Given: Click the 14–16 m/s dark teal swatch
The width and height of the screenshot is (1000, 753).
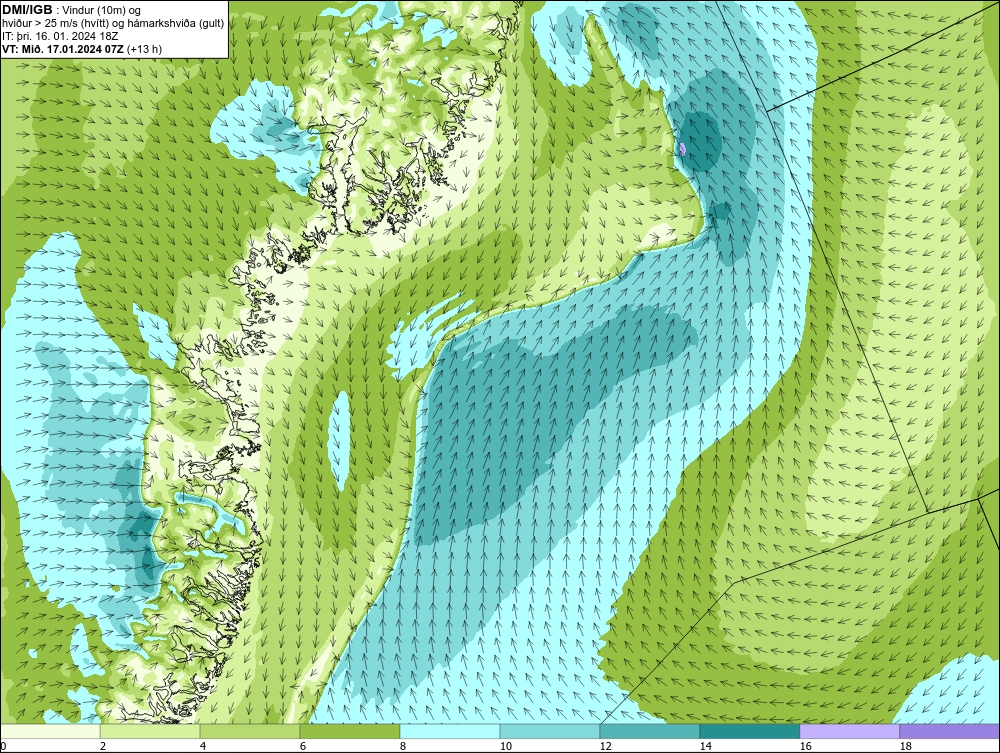Looking at the screenshot, I should pyautogui.click(x=750, y=731).
